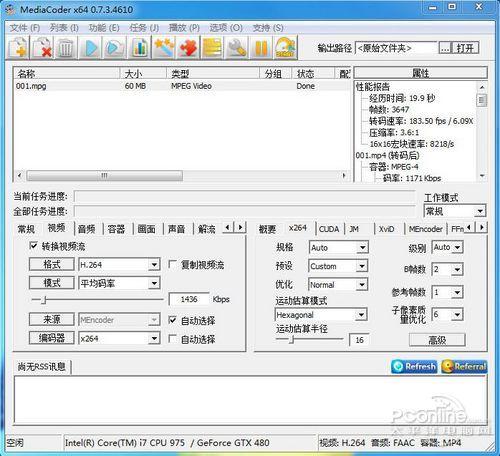Click the file list horizontal scrollbar

[104, 175]
